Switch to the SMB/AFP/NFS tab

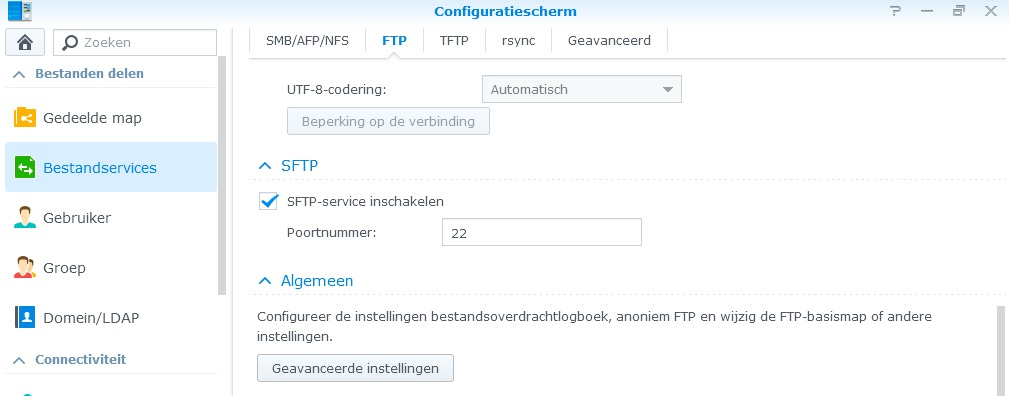307,41
